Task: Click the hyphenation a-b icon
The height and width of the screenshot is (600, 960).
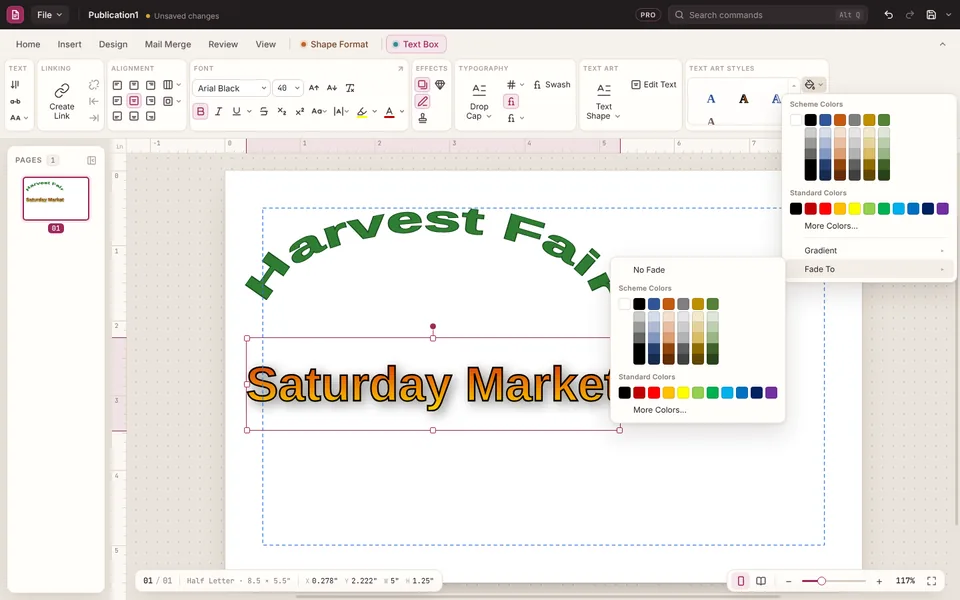Action: (x=15, y=102)
